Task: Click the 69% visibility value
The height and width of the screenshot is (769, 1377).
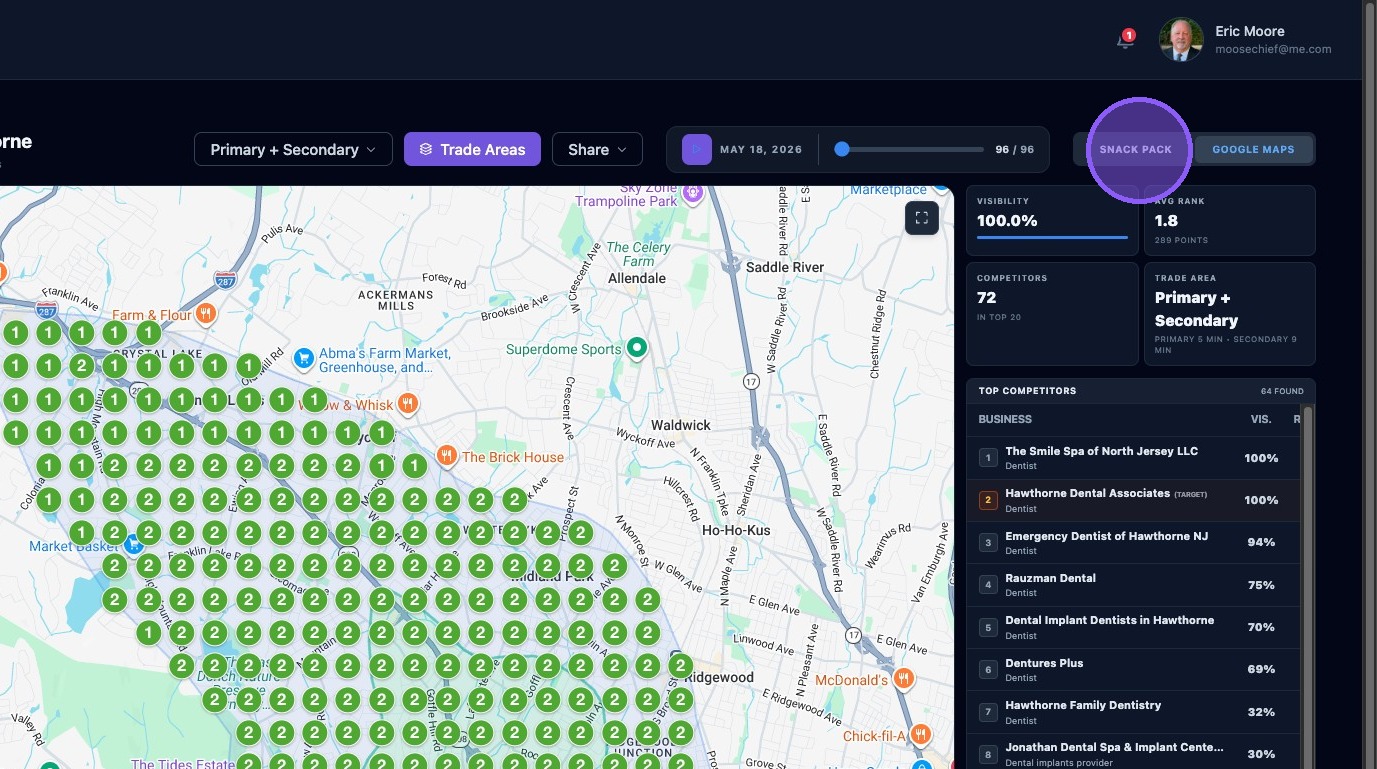Action: (1261, 670)
